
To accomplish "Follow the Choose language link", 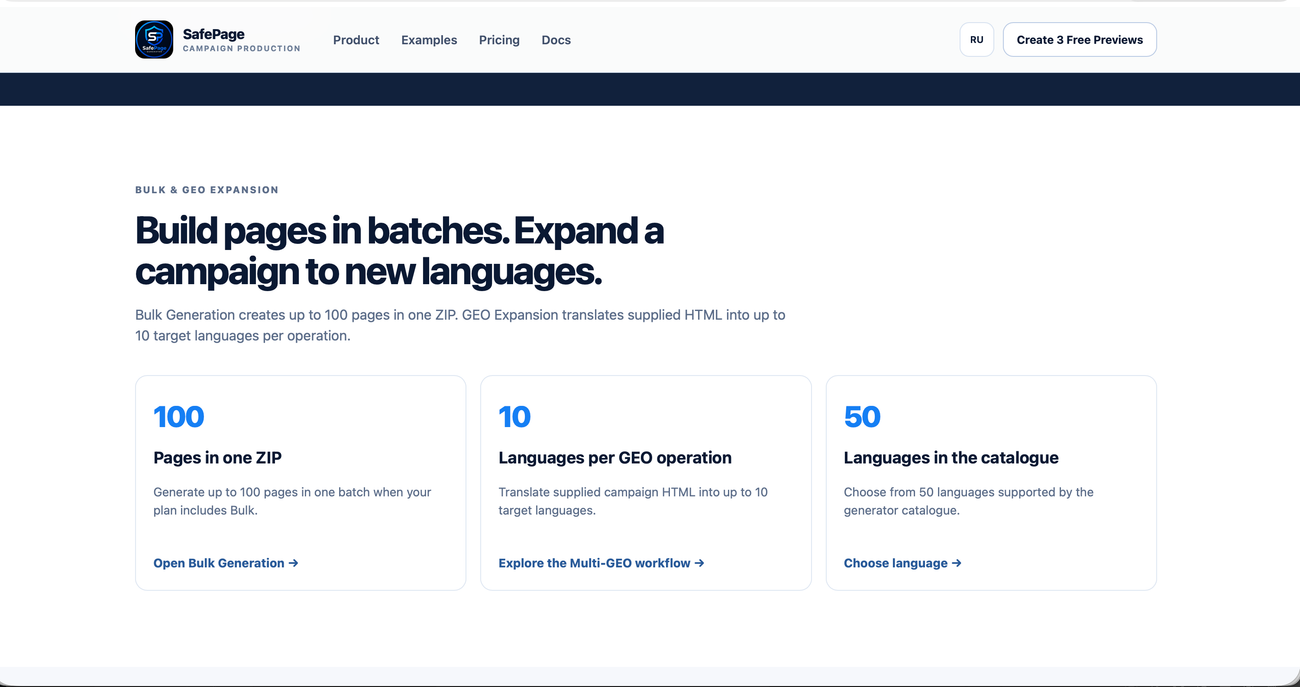I will [x=903, y=563].
